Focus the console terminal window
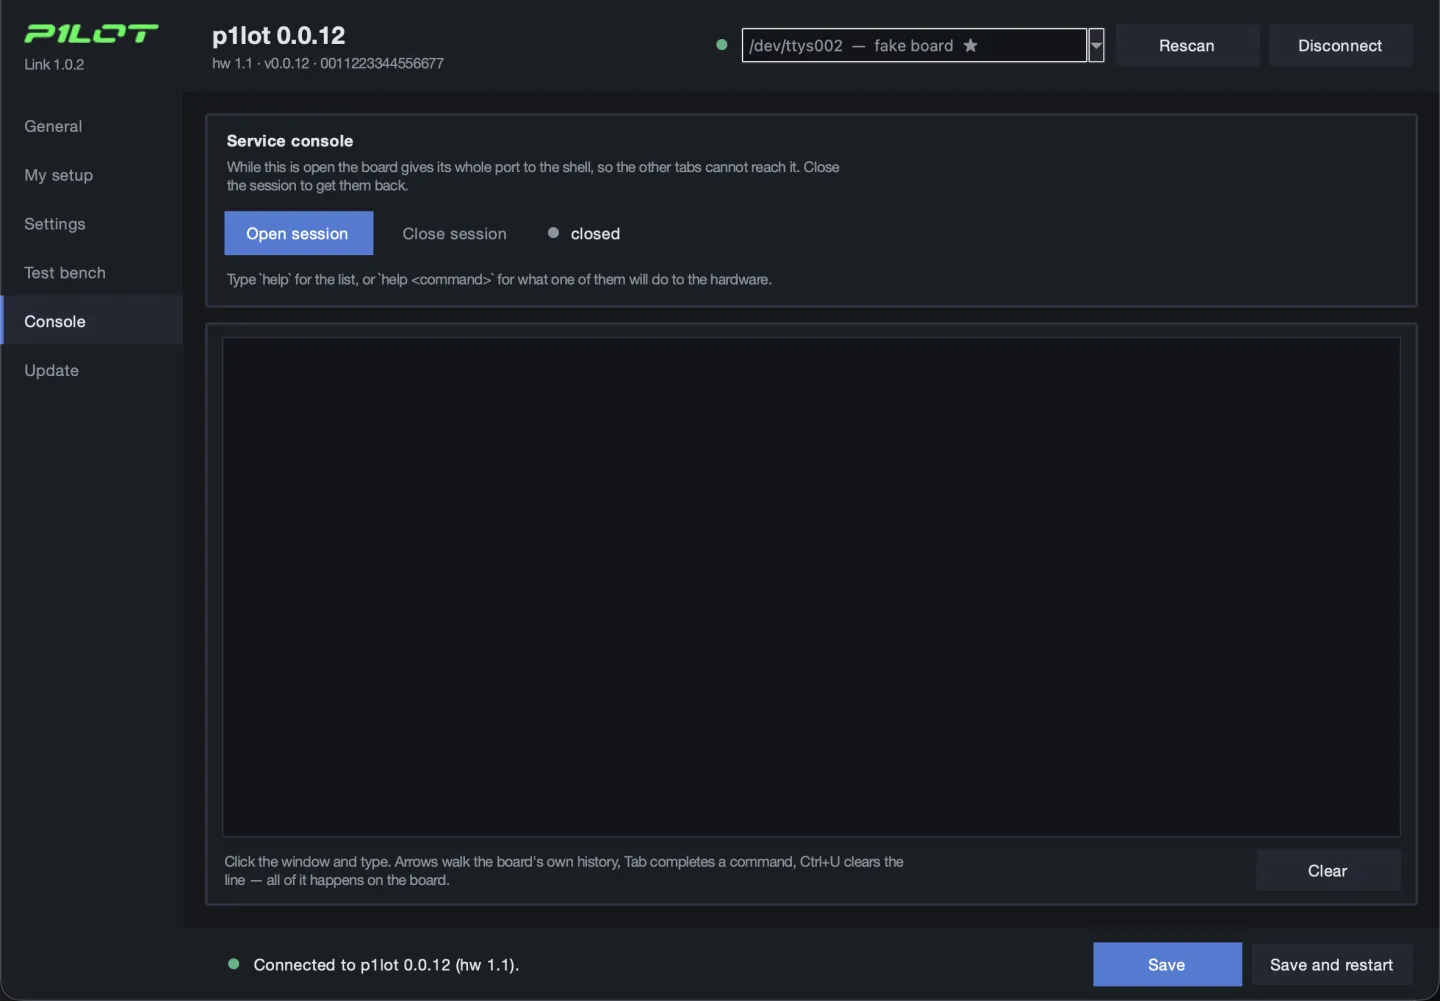Image resolution: width=1440 pixels, height=1001 pixels. 811,587
